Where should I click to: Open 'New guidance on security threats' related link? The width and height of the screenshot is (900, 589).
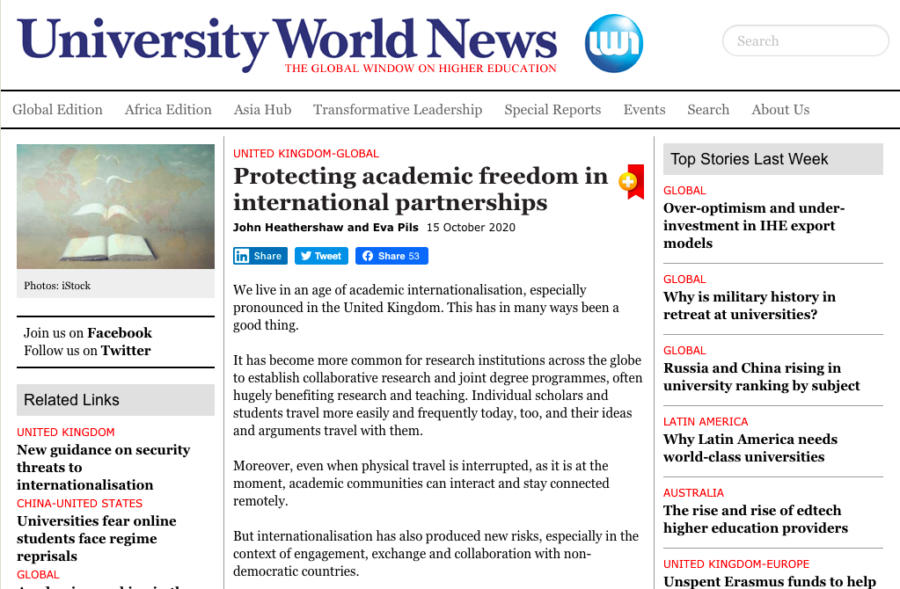click(103, 467)
